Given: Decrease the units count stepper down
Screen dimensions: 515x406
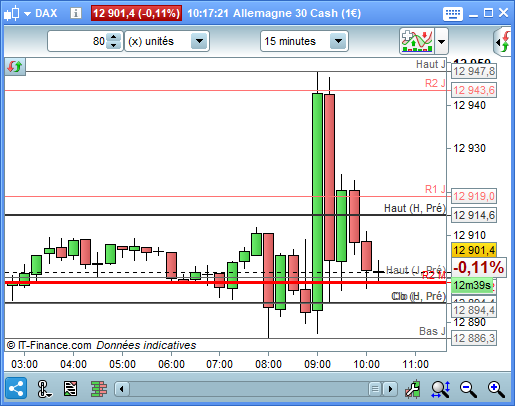Looking at the screenshot, I should [114, 45].
